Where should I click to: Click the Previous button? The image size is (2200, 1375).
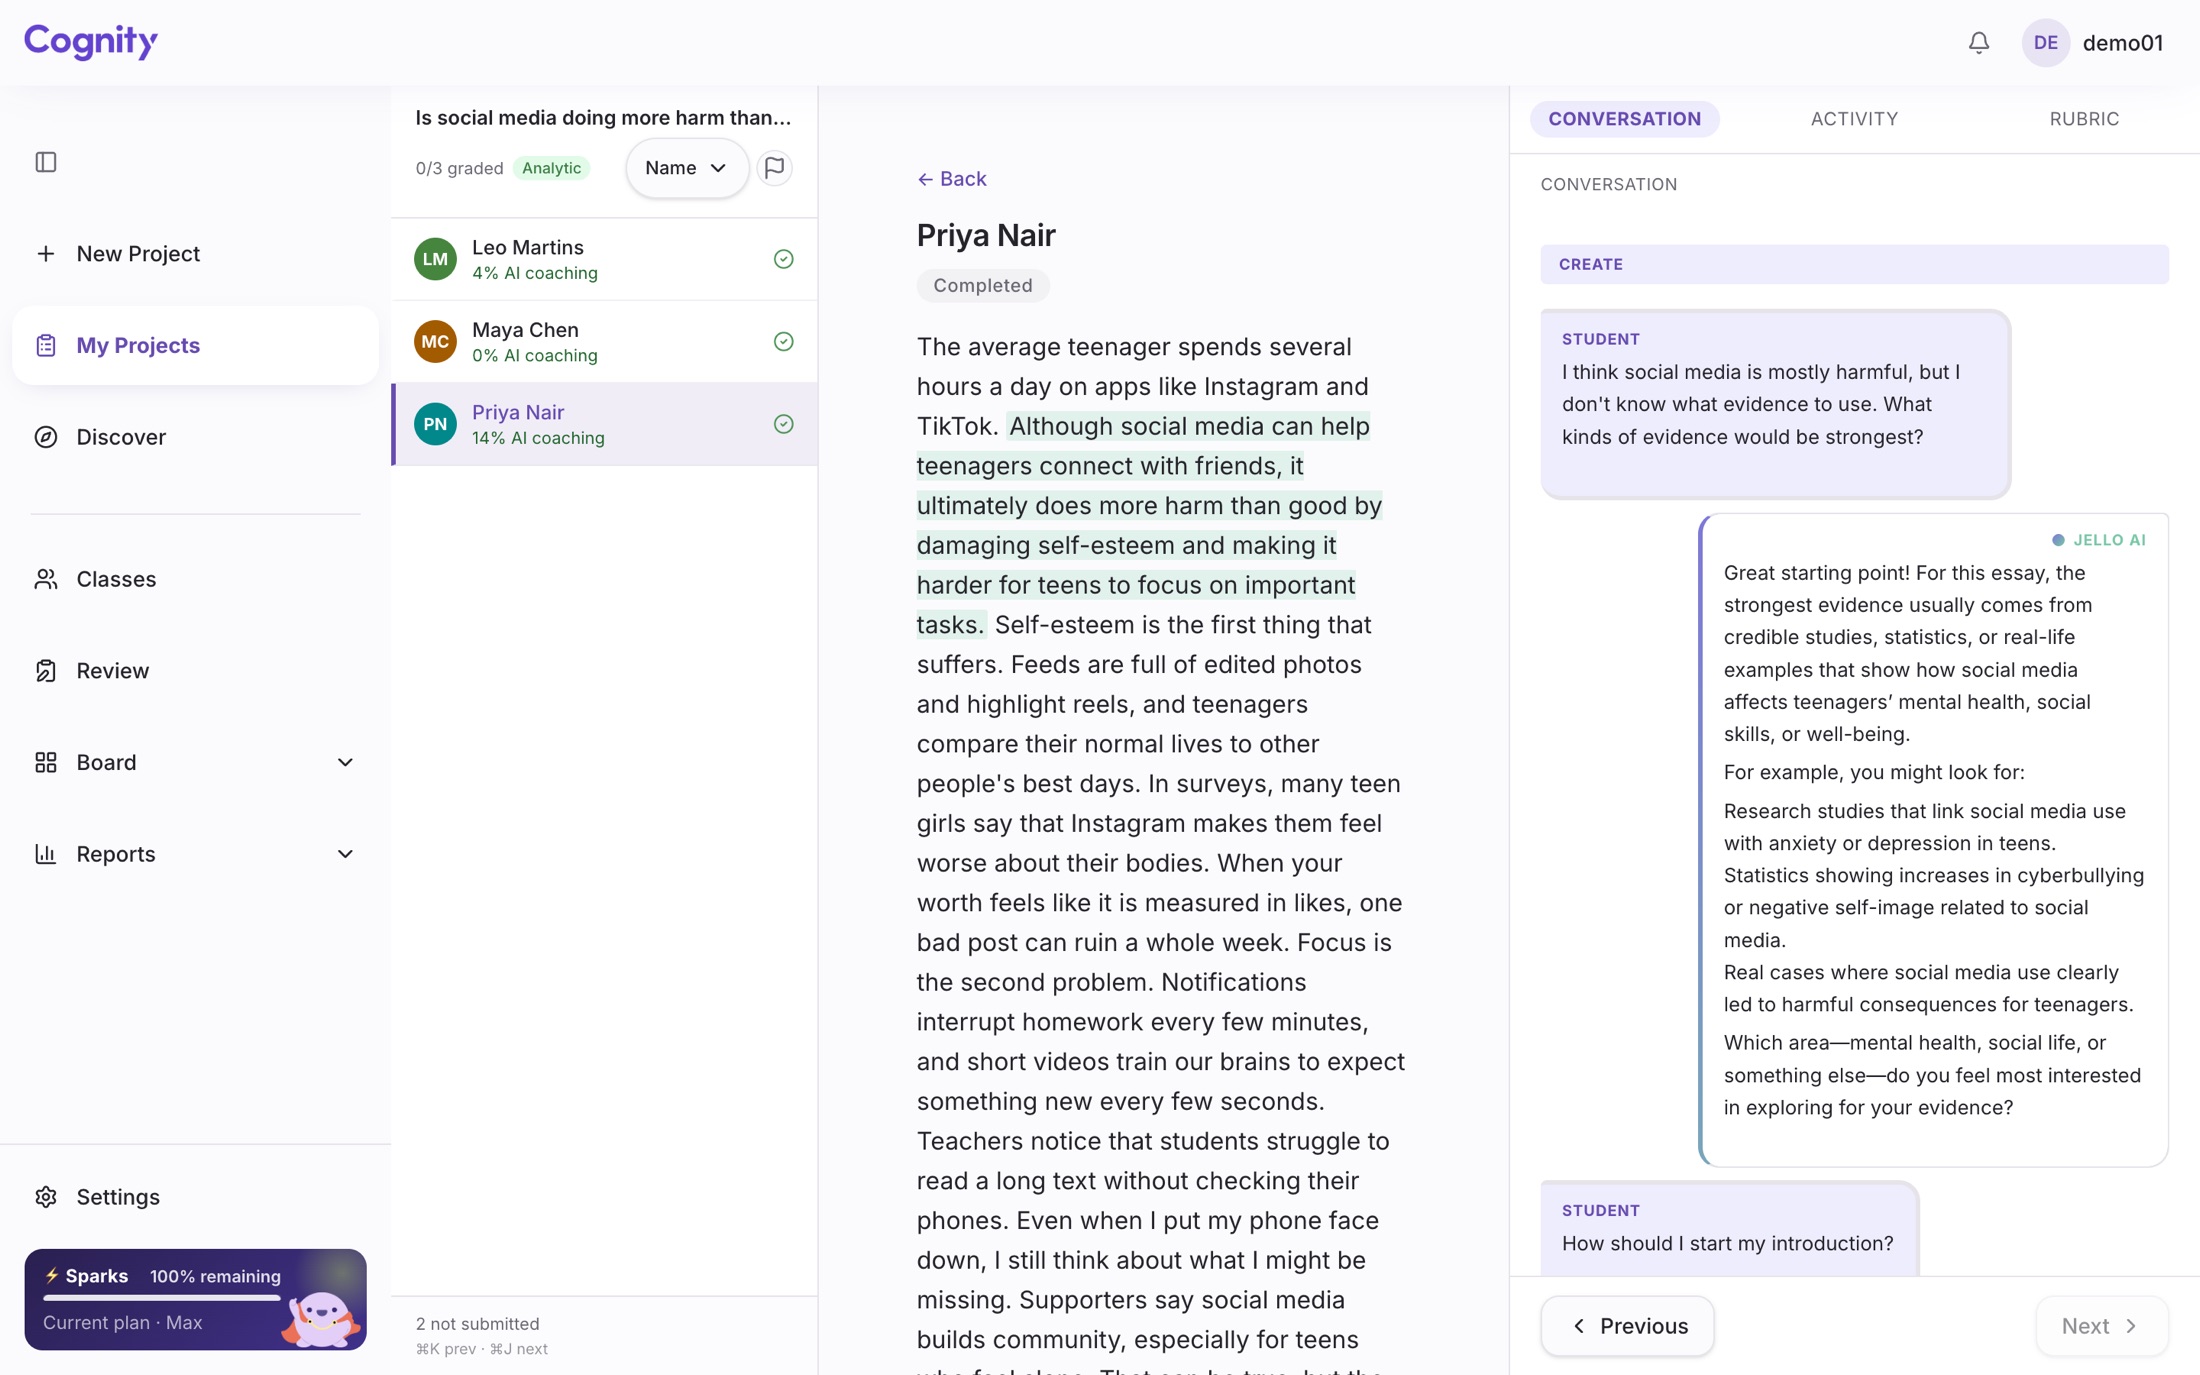[1627, 1326]
